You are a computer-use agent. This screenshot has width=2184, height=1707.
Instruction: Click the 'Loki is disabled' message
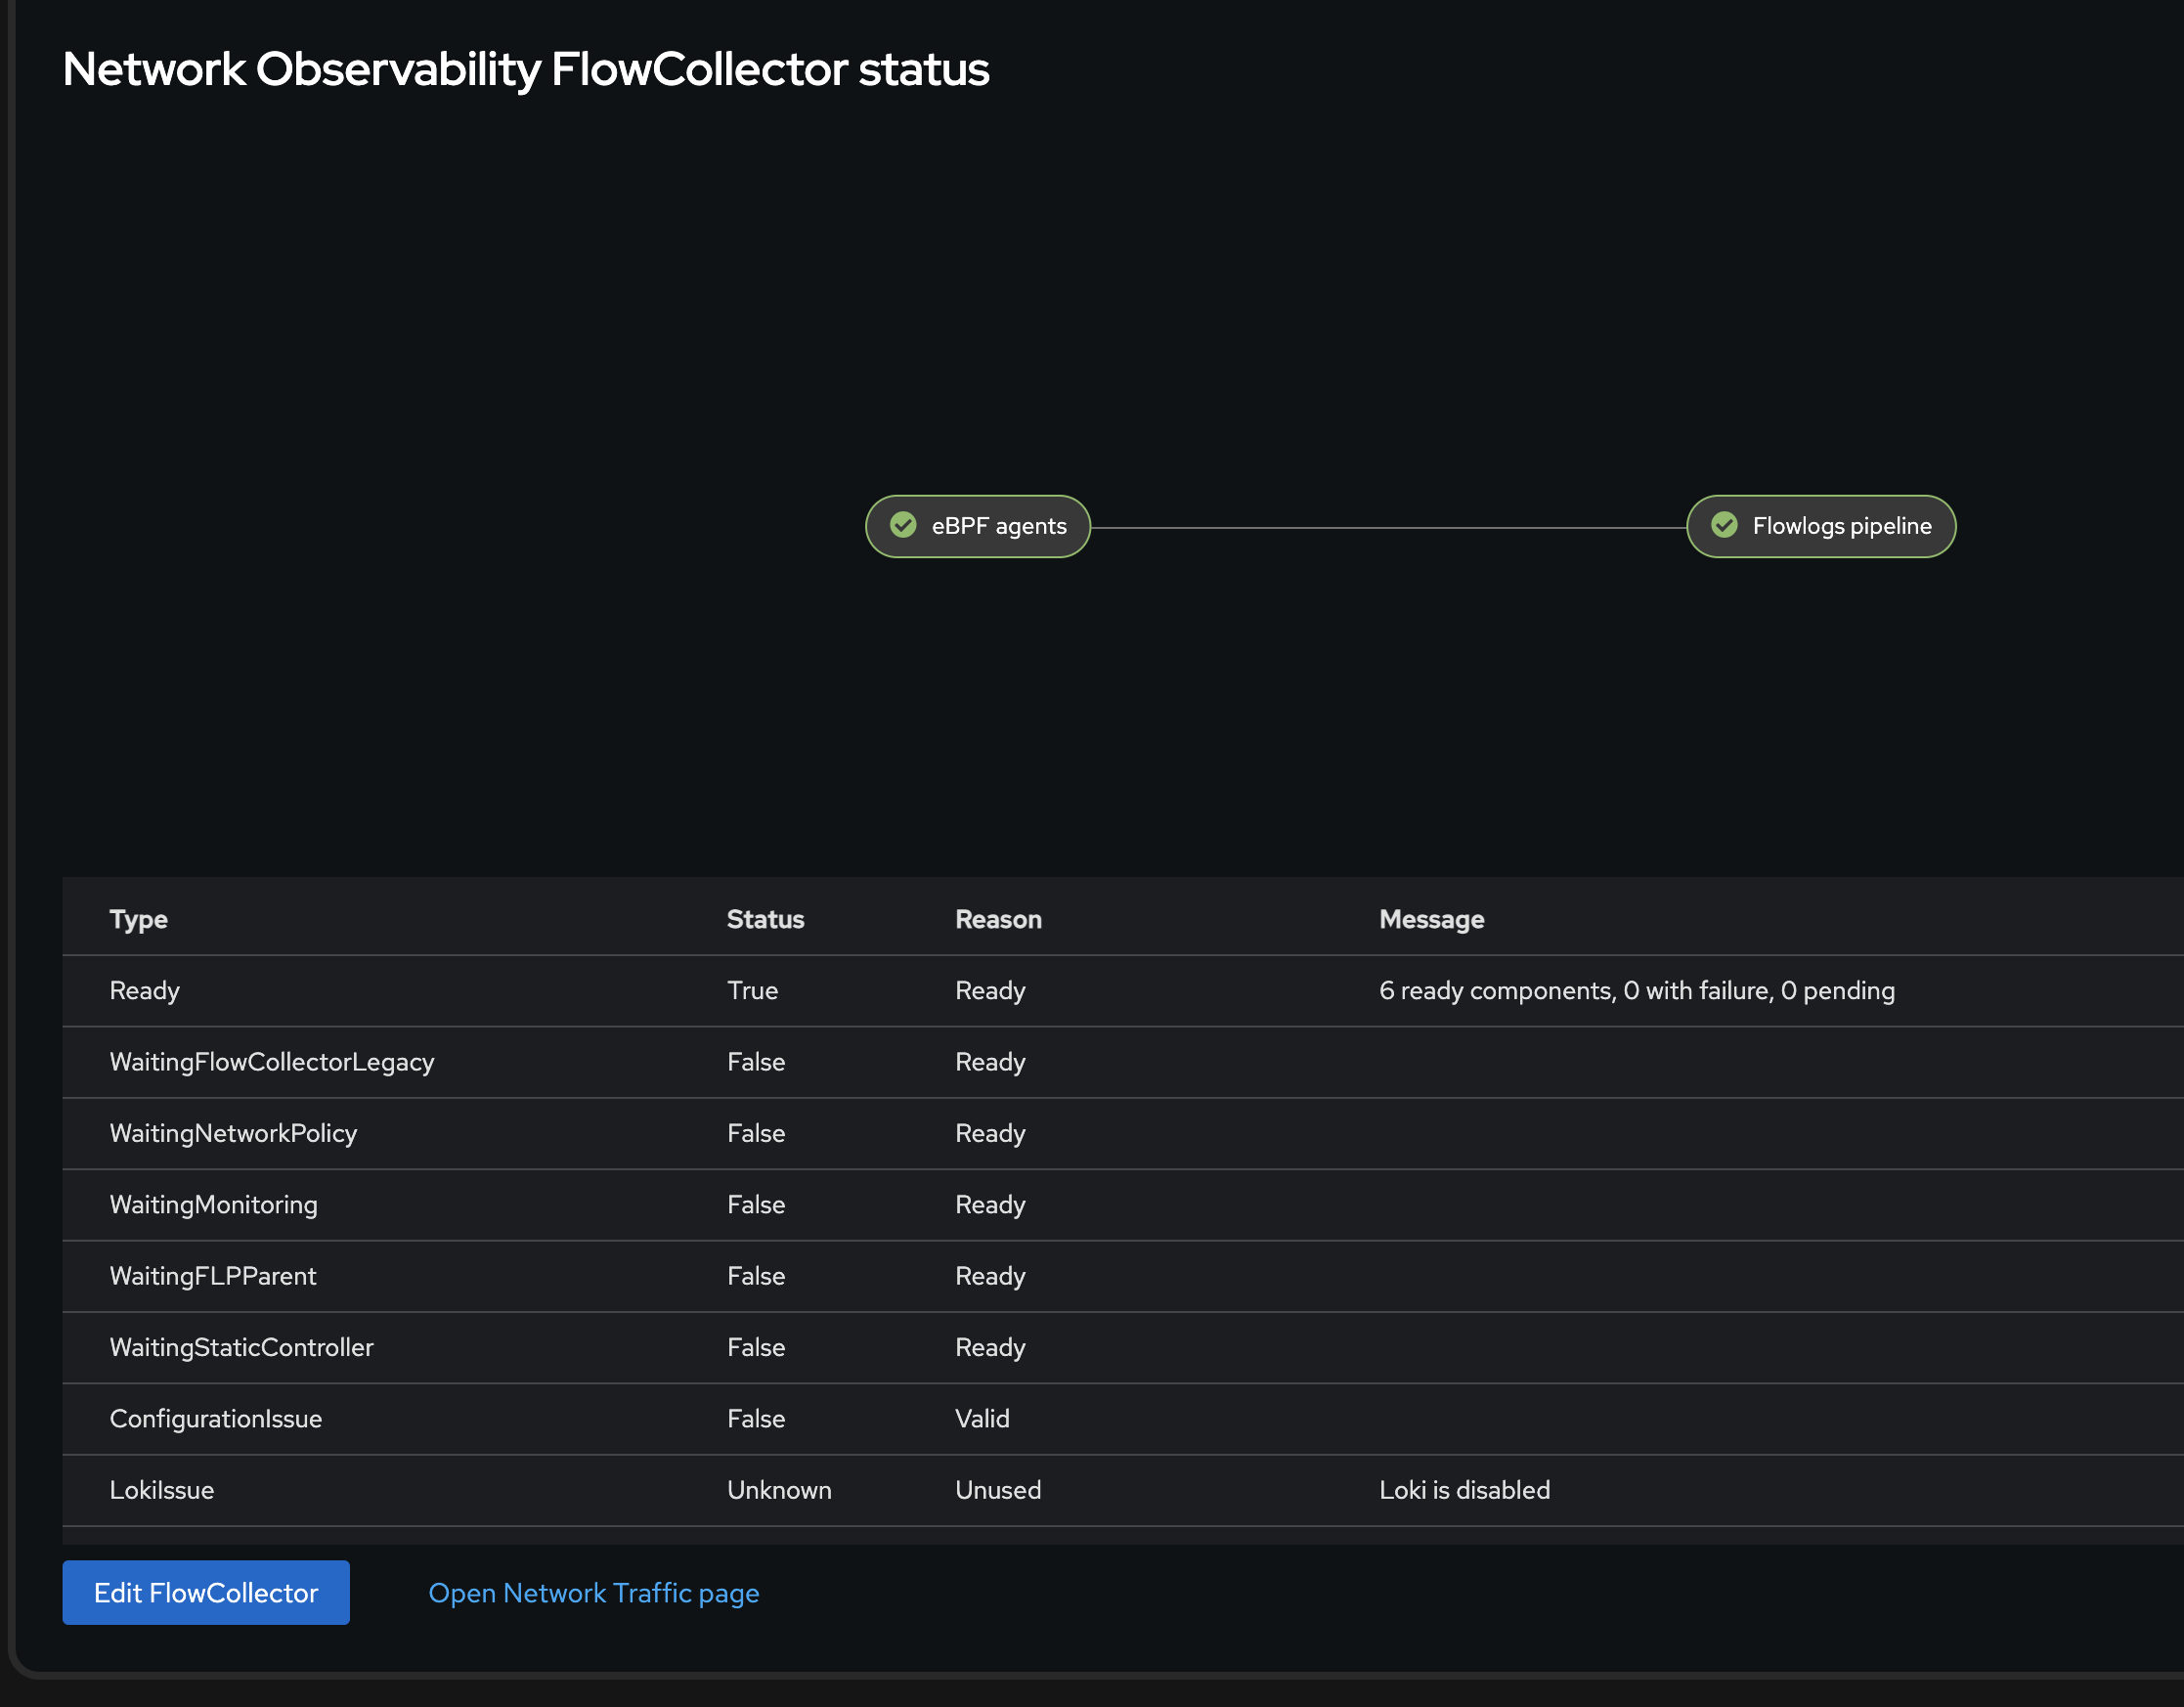click(x=1464, y=1490)
